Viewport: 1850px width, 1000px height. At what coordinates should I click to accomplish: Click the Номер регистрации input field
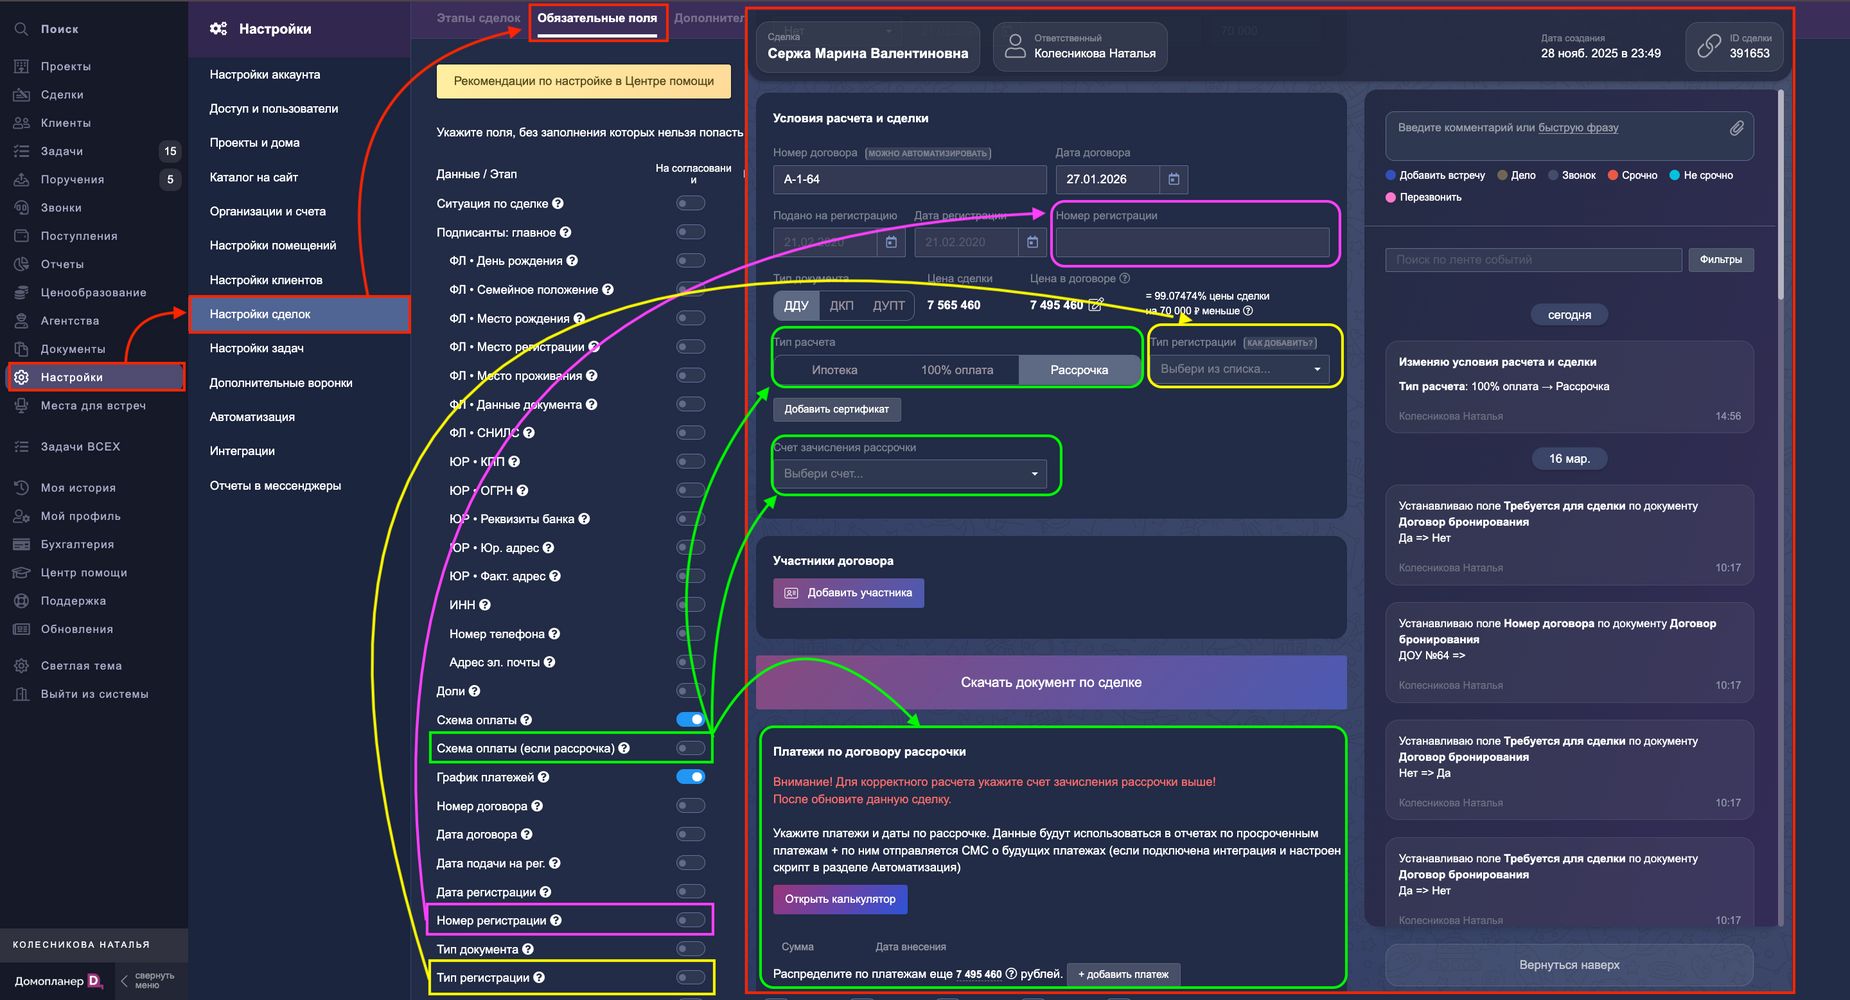pyautogui.click(x=1192, y=242)
